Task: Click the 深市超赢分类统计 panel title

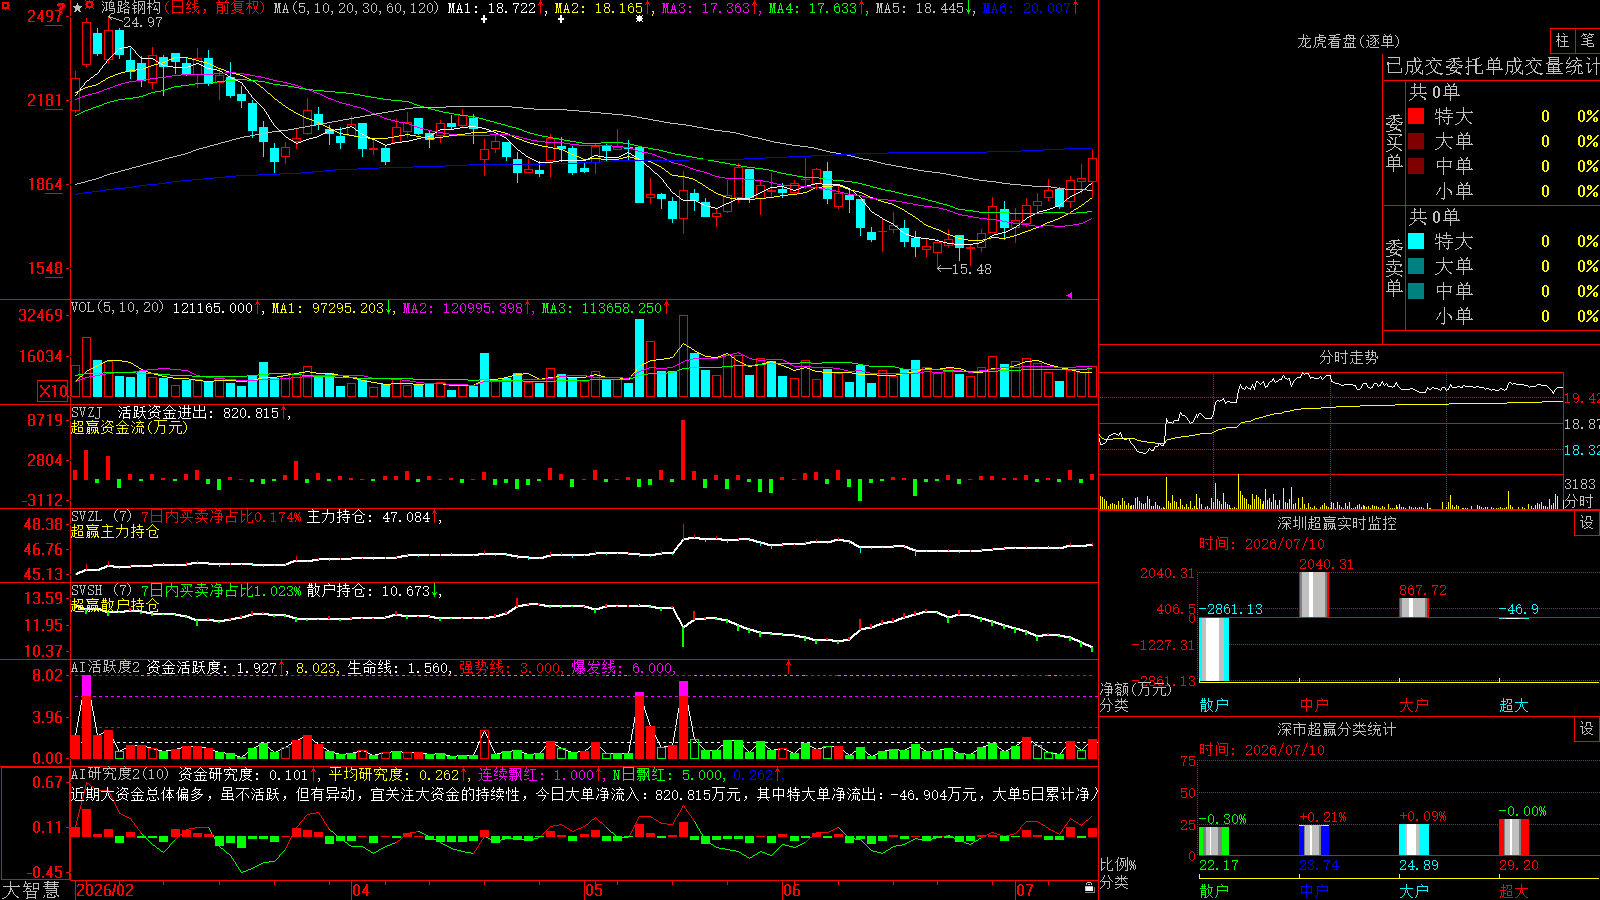Action: click(1336, 729)
